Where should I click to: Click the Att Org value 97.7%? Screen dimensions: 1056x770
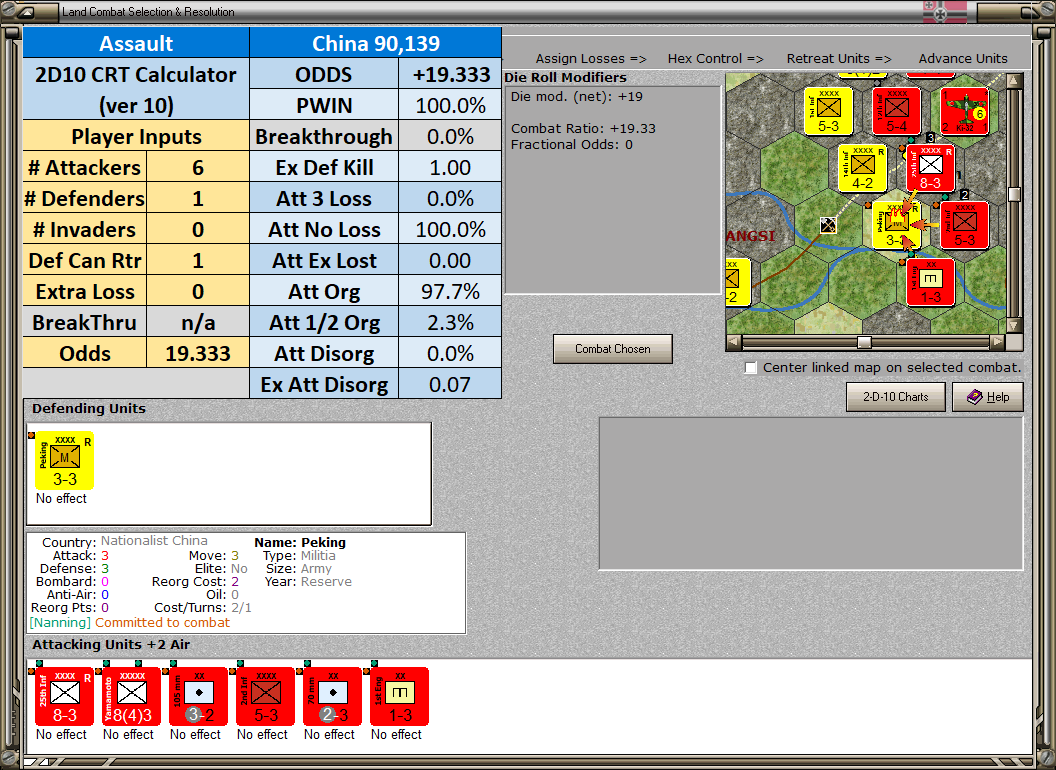[x=450, y=291]
